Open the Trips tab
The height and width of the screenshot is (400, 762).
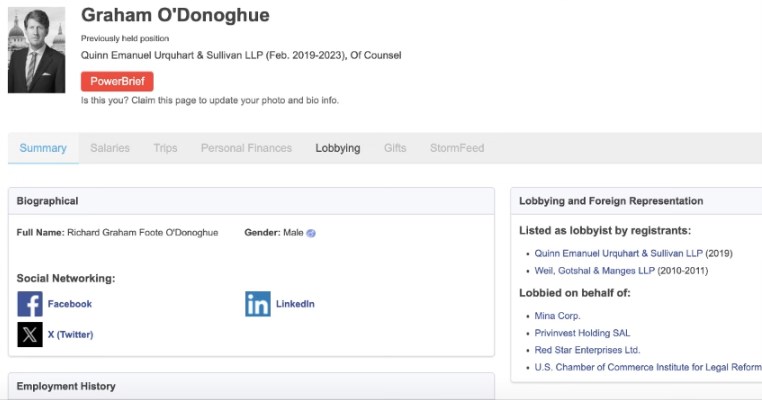tap(165, 148)
